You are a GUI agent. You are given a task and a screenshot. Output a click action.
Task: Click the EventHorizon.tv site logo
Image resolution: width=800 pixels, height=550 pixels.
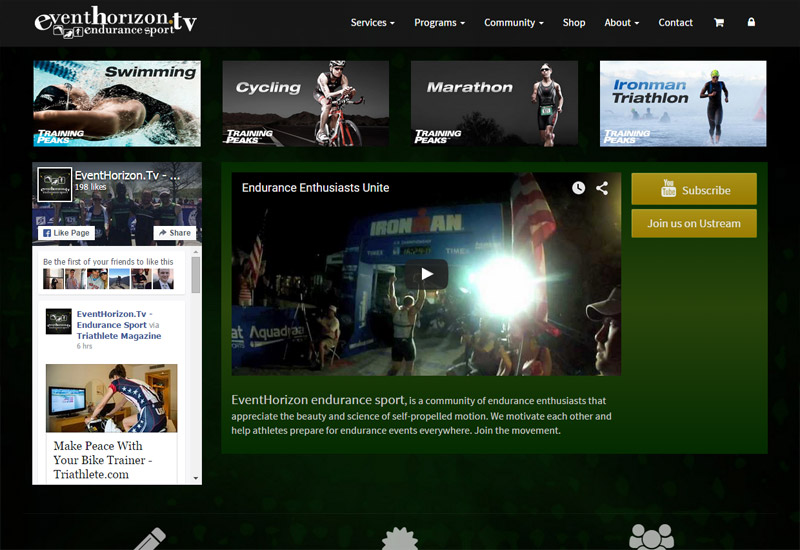[115, 22]
